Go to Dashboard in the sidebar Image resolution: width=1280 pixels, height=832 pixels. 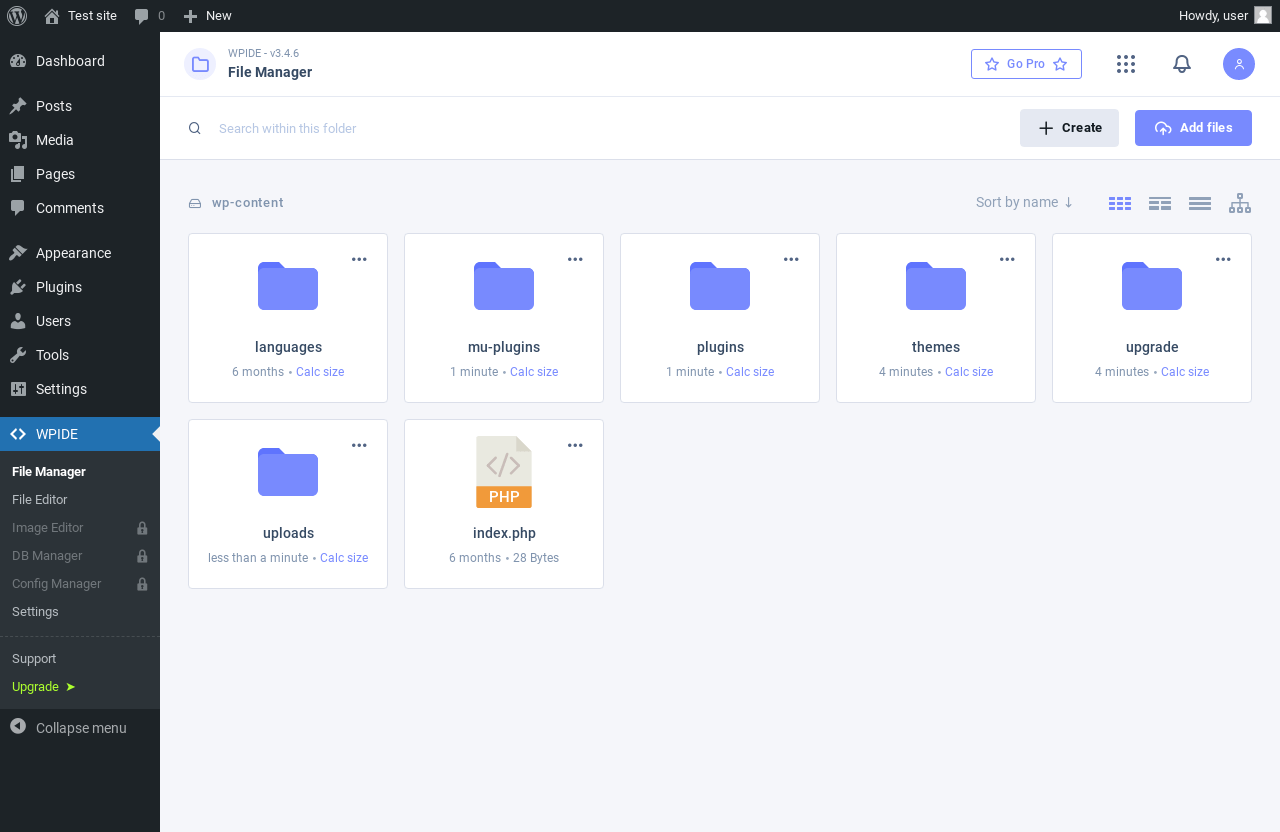[80, 61]
